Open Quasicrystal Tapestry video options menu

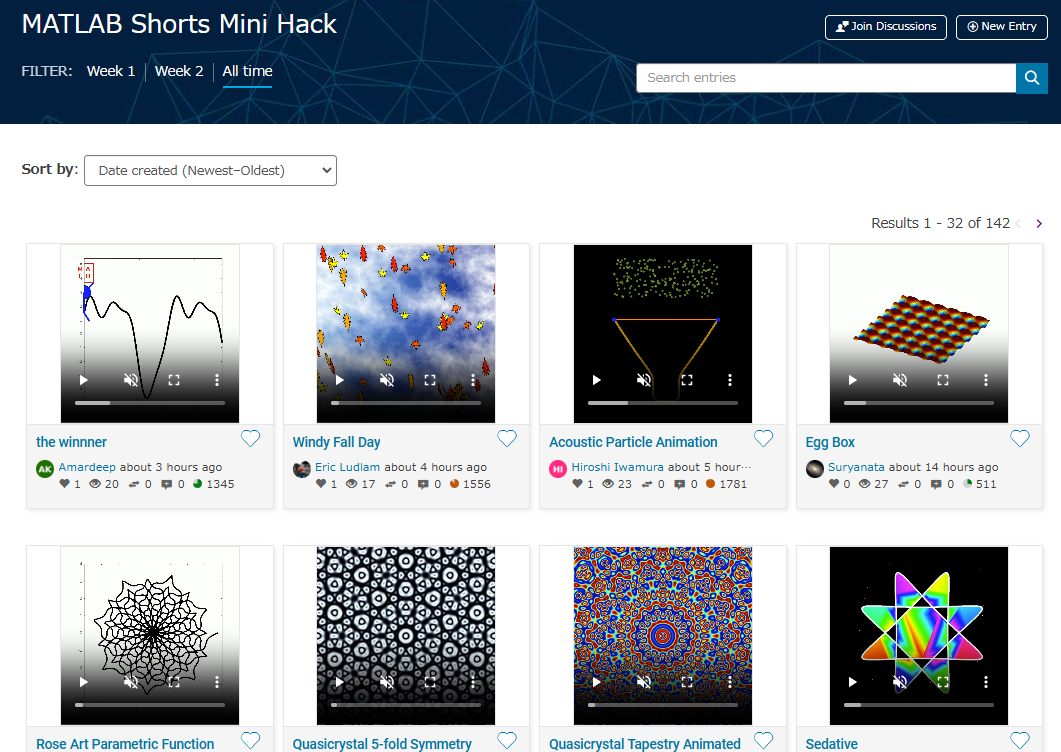point(729,682)
